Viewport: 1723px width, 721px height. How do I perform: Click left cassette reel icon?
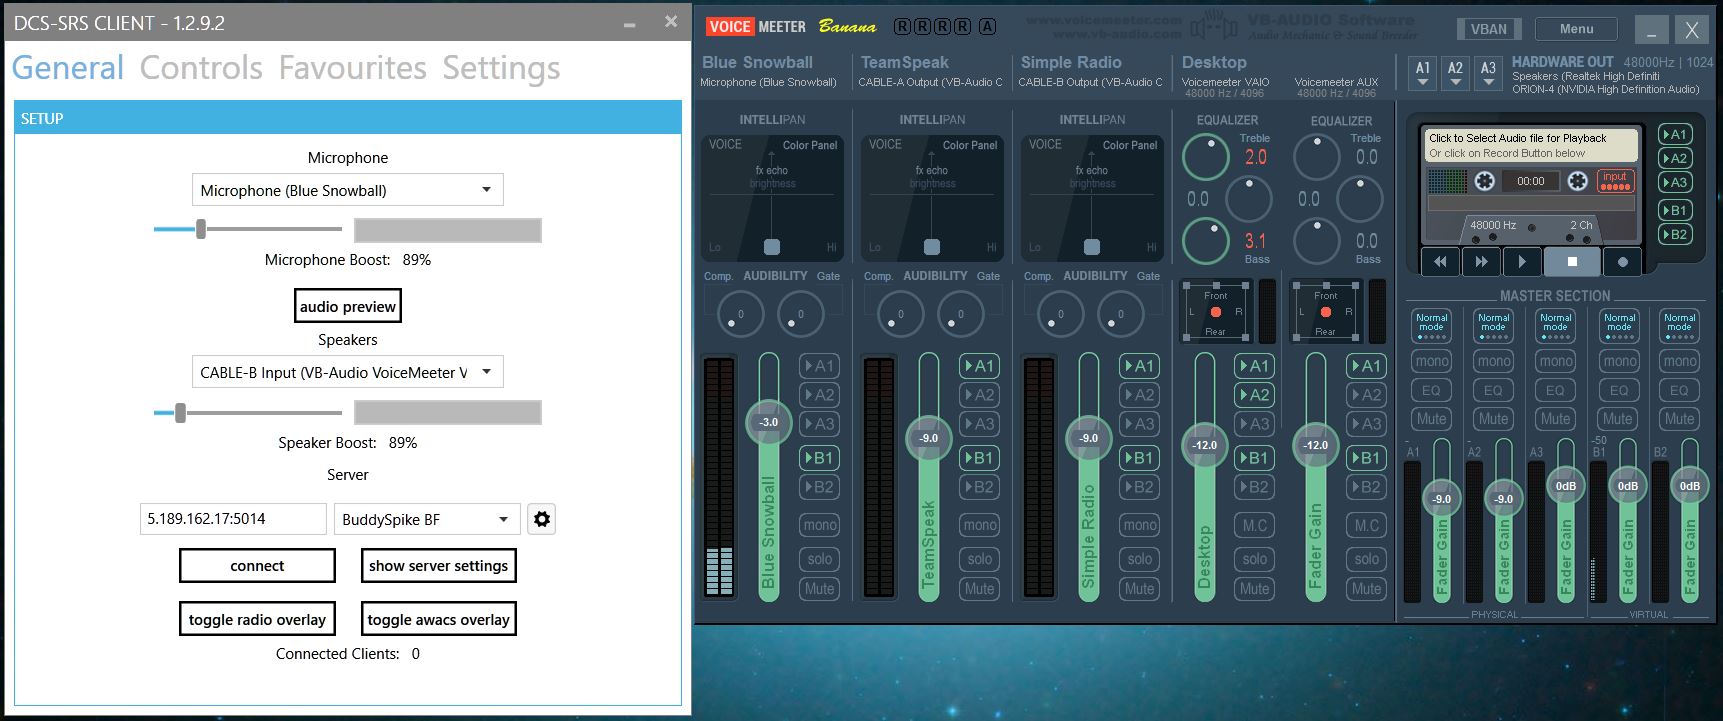[x=1485, y=181]
